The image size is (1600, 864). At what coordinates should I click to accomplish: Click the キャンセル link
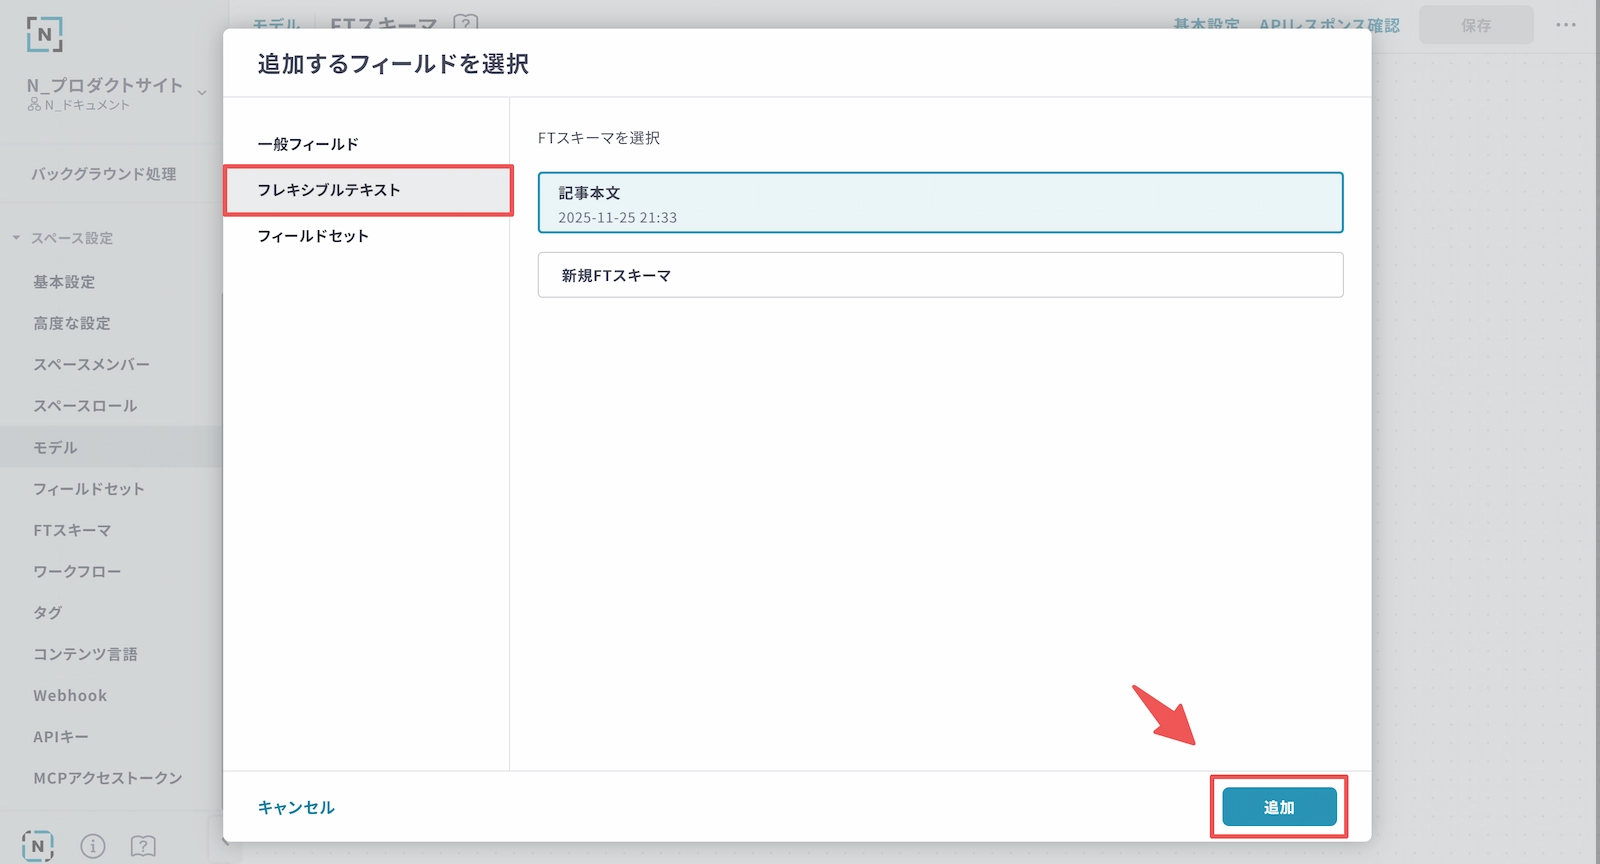(x=296, y=807)
